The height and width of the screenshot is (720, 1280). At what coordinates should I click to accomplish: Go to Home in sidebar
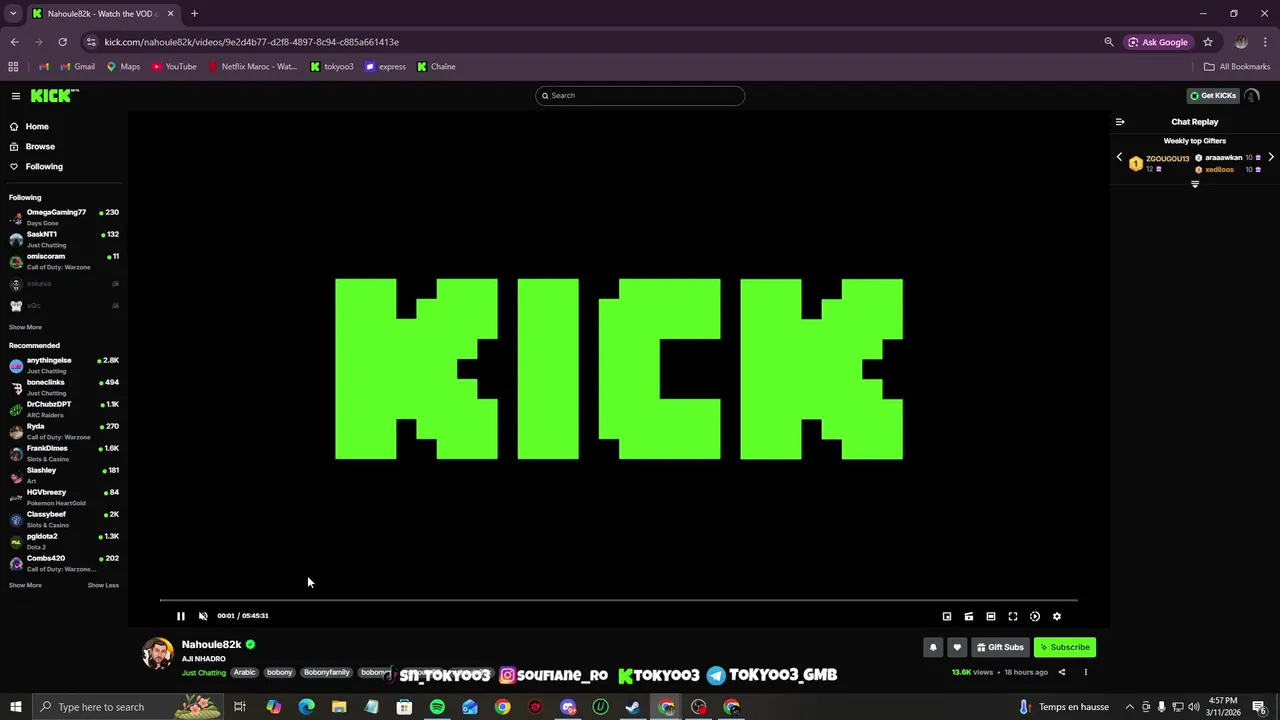point(37,127)
